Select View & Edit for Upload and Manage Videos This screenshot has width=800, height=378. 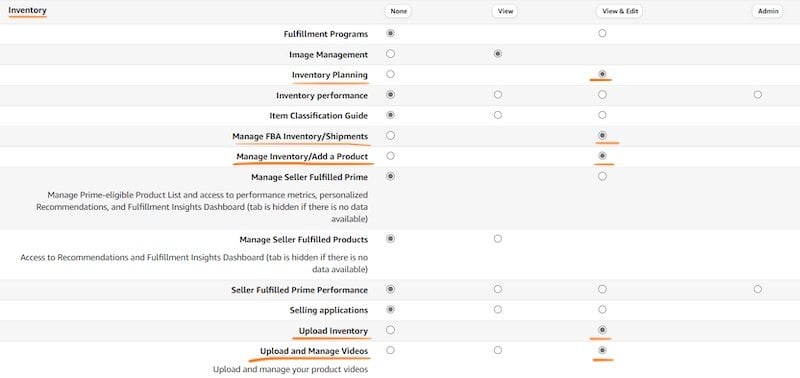click(602, 350)
